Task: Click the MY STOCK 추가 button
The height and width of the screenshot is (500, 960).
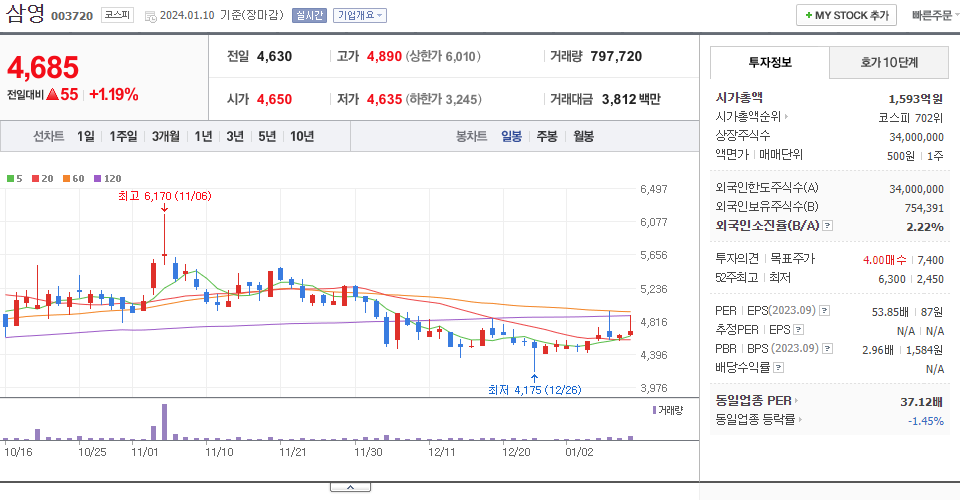Action: [x=846, y=15]
